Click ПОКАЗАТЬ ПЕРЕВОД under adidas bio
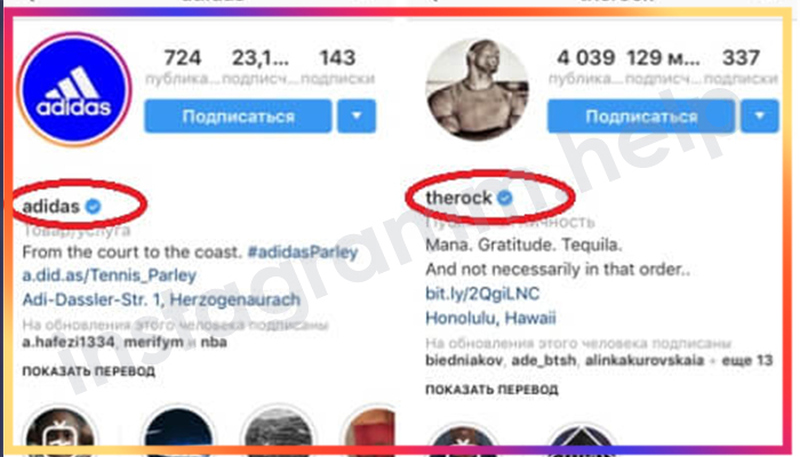The height and width of the screenshot is (457, 800). tap(89, 371)
